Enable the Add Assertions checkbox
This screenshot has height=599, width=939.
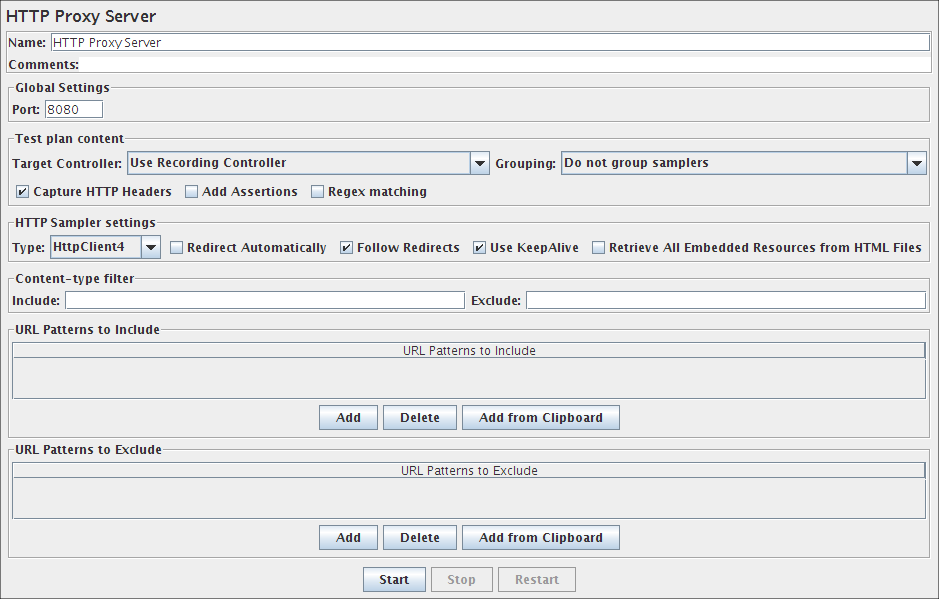click(x=192, y=192)
